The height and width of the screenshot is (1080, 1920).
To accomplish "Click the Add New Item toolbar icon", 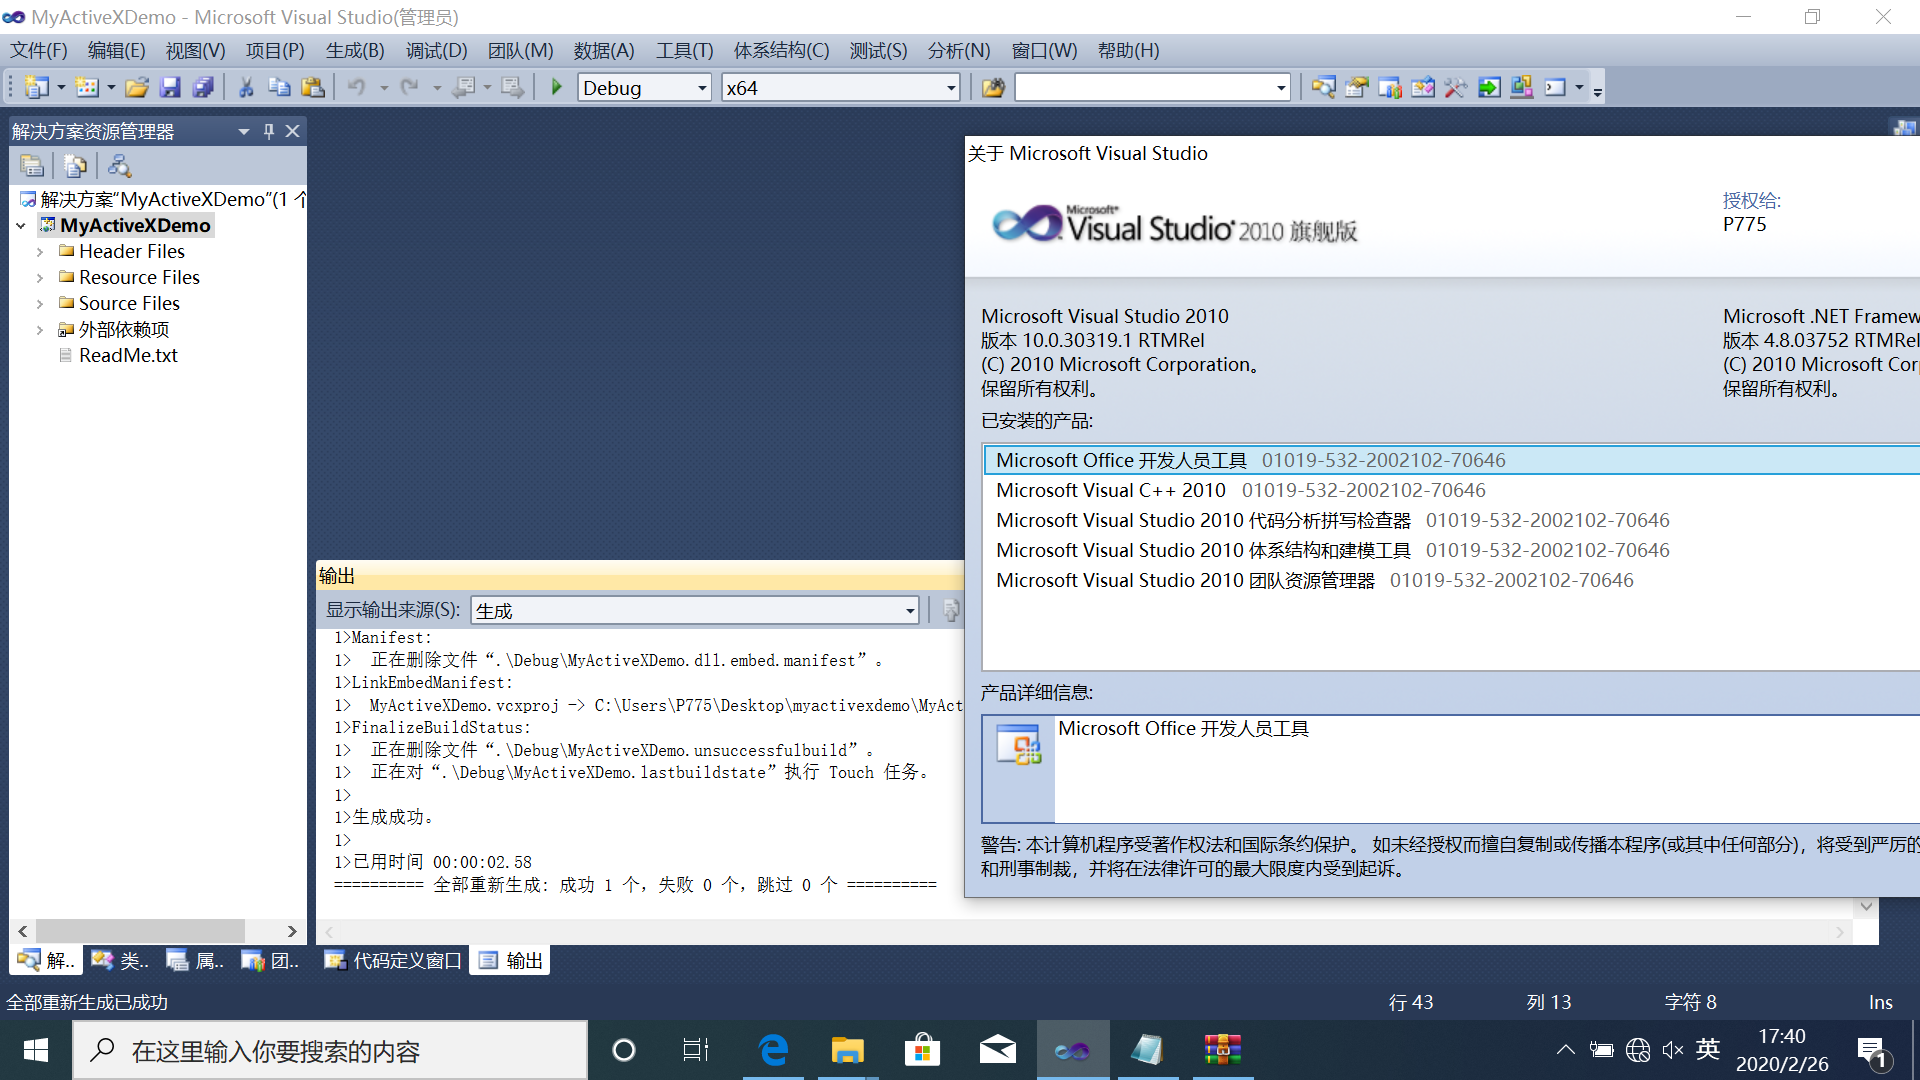I will click(x=87, y=88).
